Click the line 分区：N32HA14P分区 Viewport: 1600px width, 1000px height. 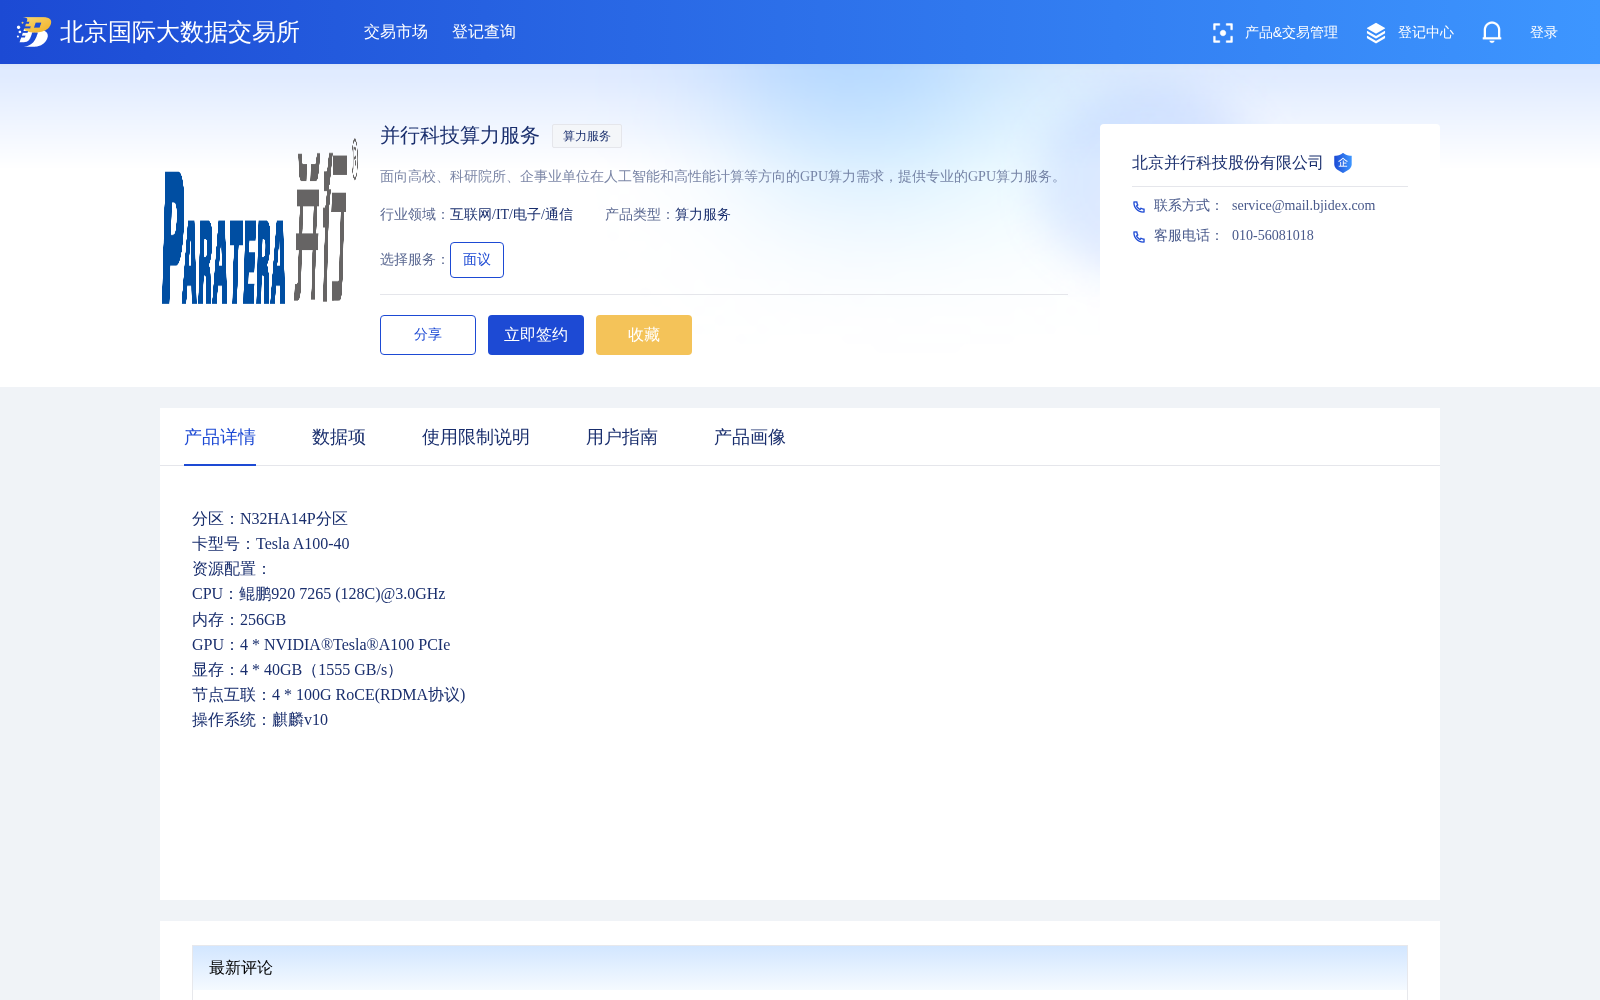270,519
